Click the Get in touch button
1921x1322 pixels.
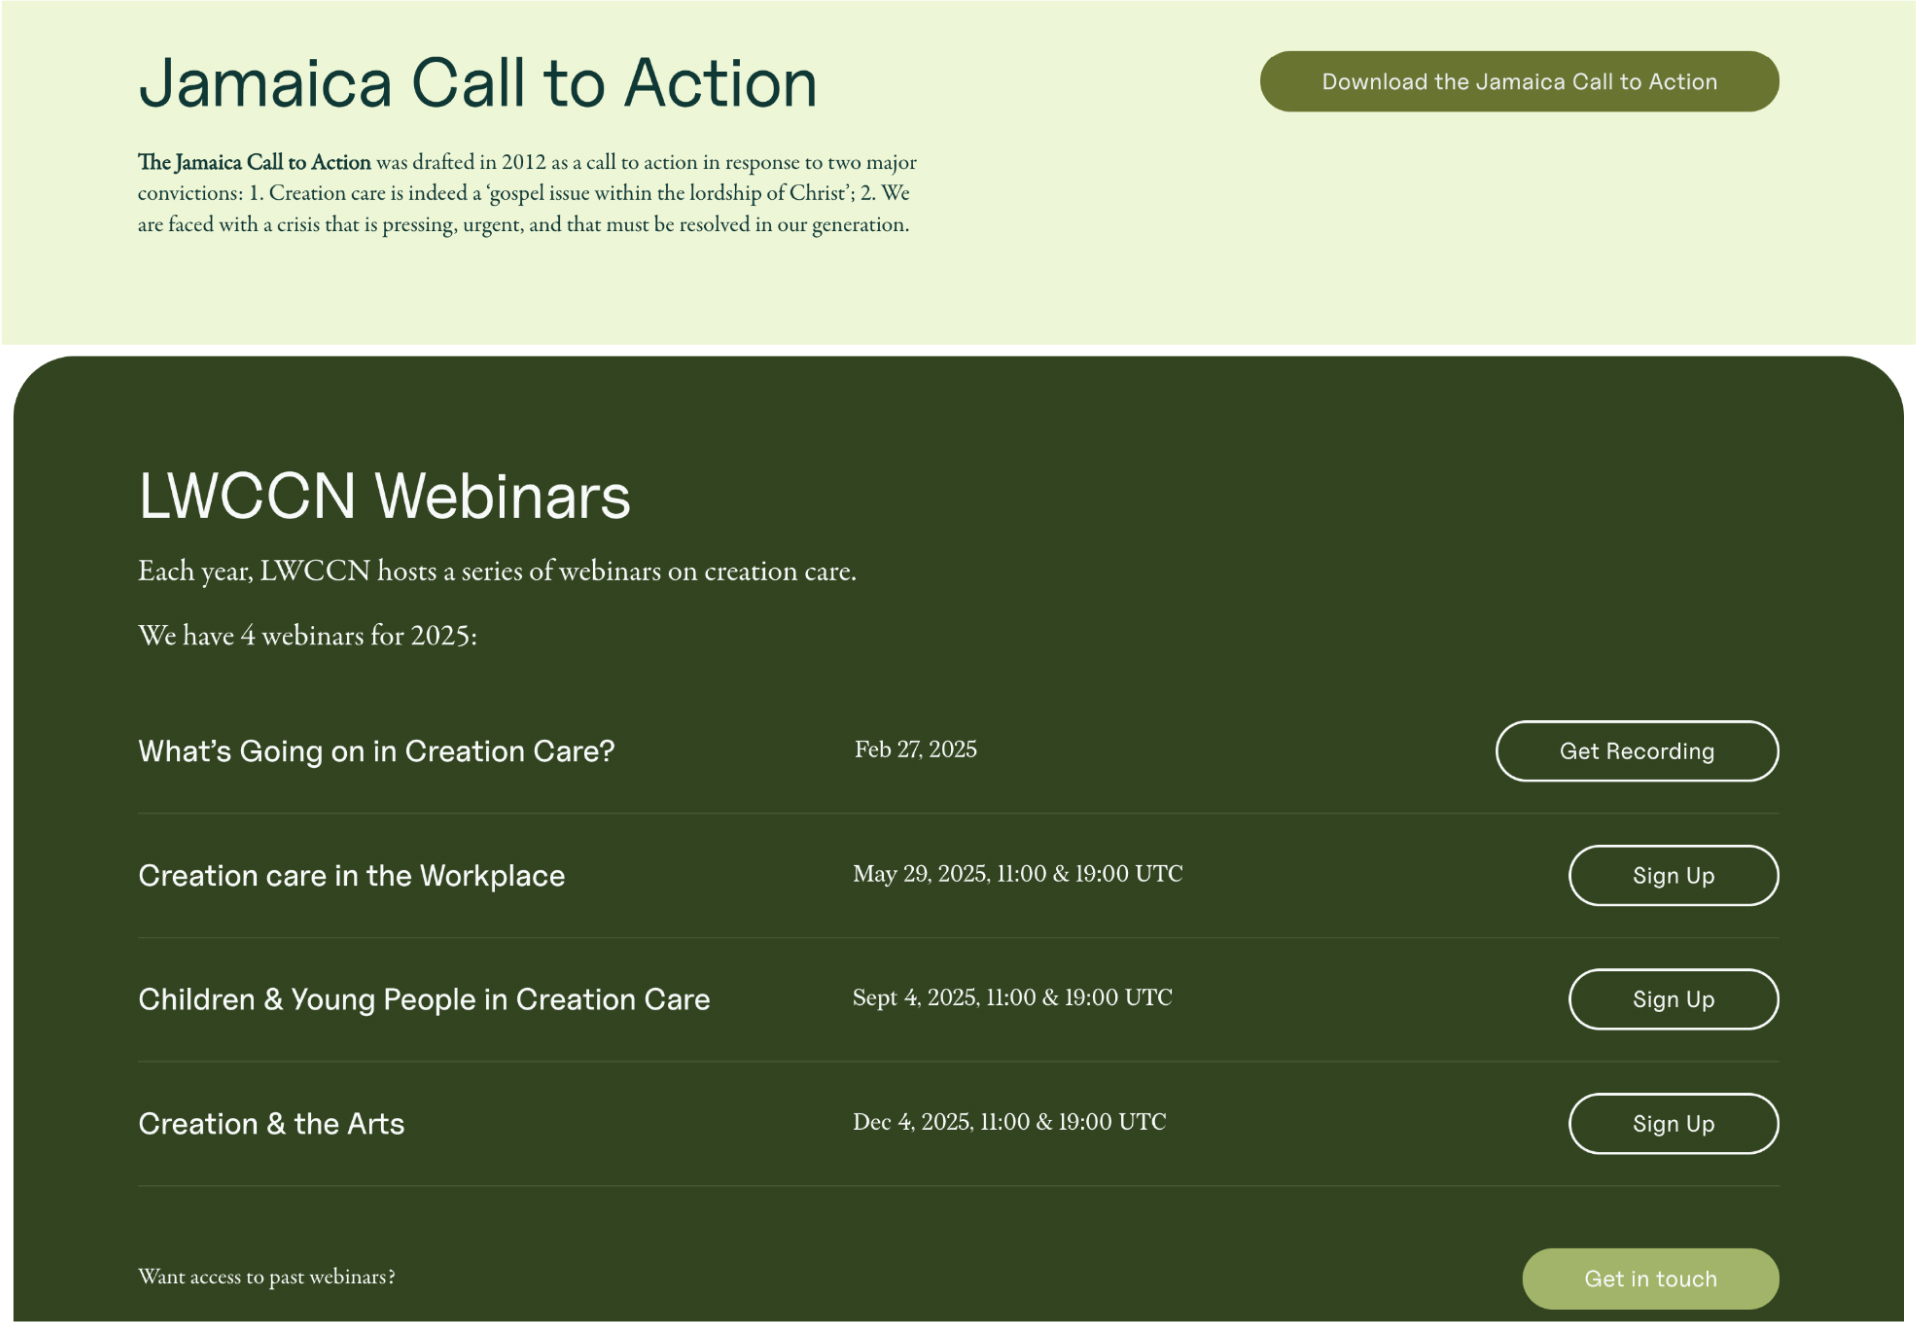pos(1649,1278)
